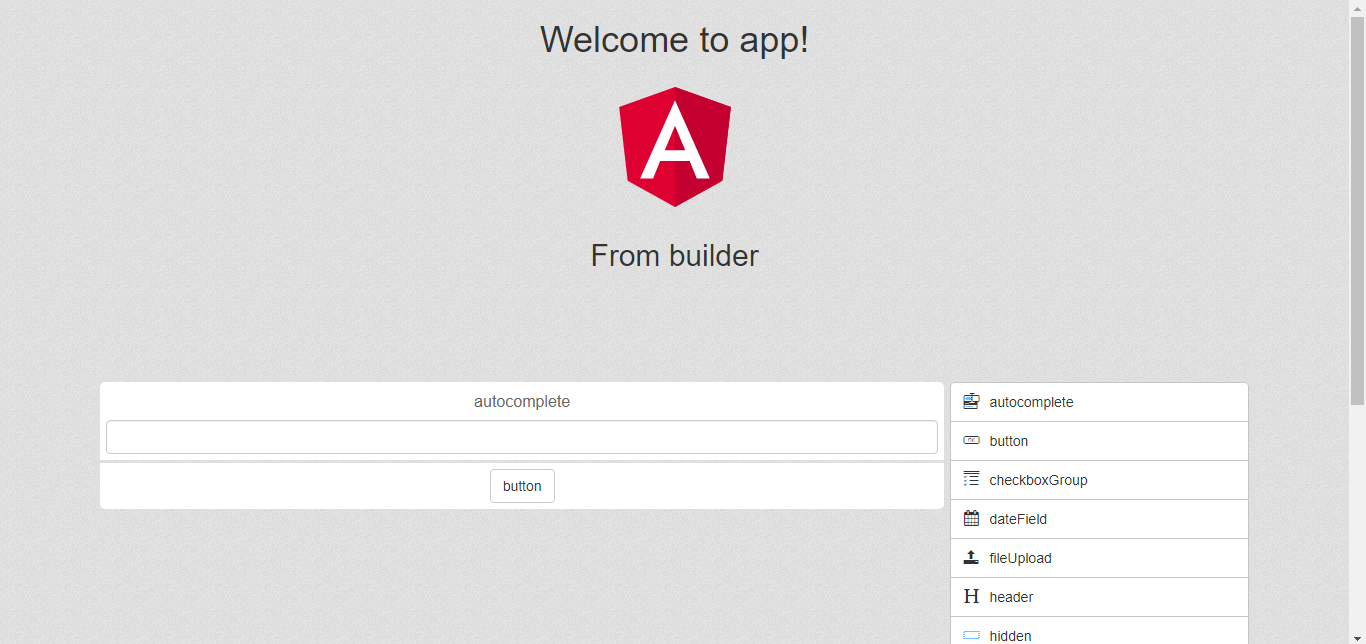The image size is (1366, 644).
Task: Select the checkboxGroup list item label
Action: pos(1038,480)
